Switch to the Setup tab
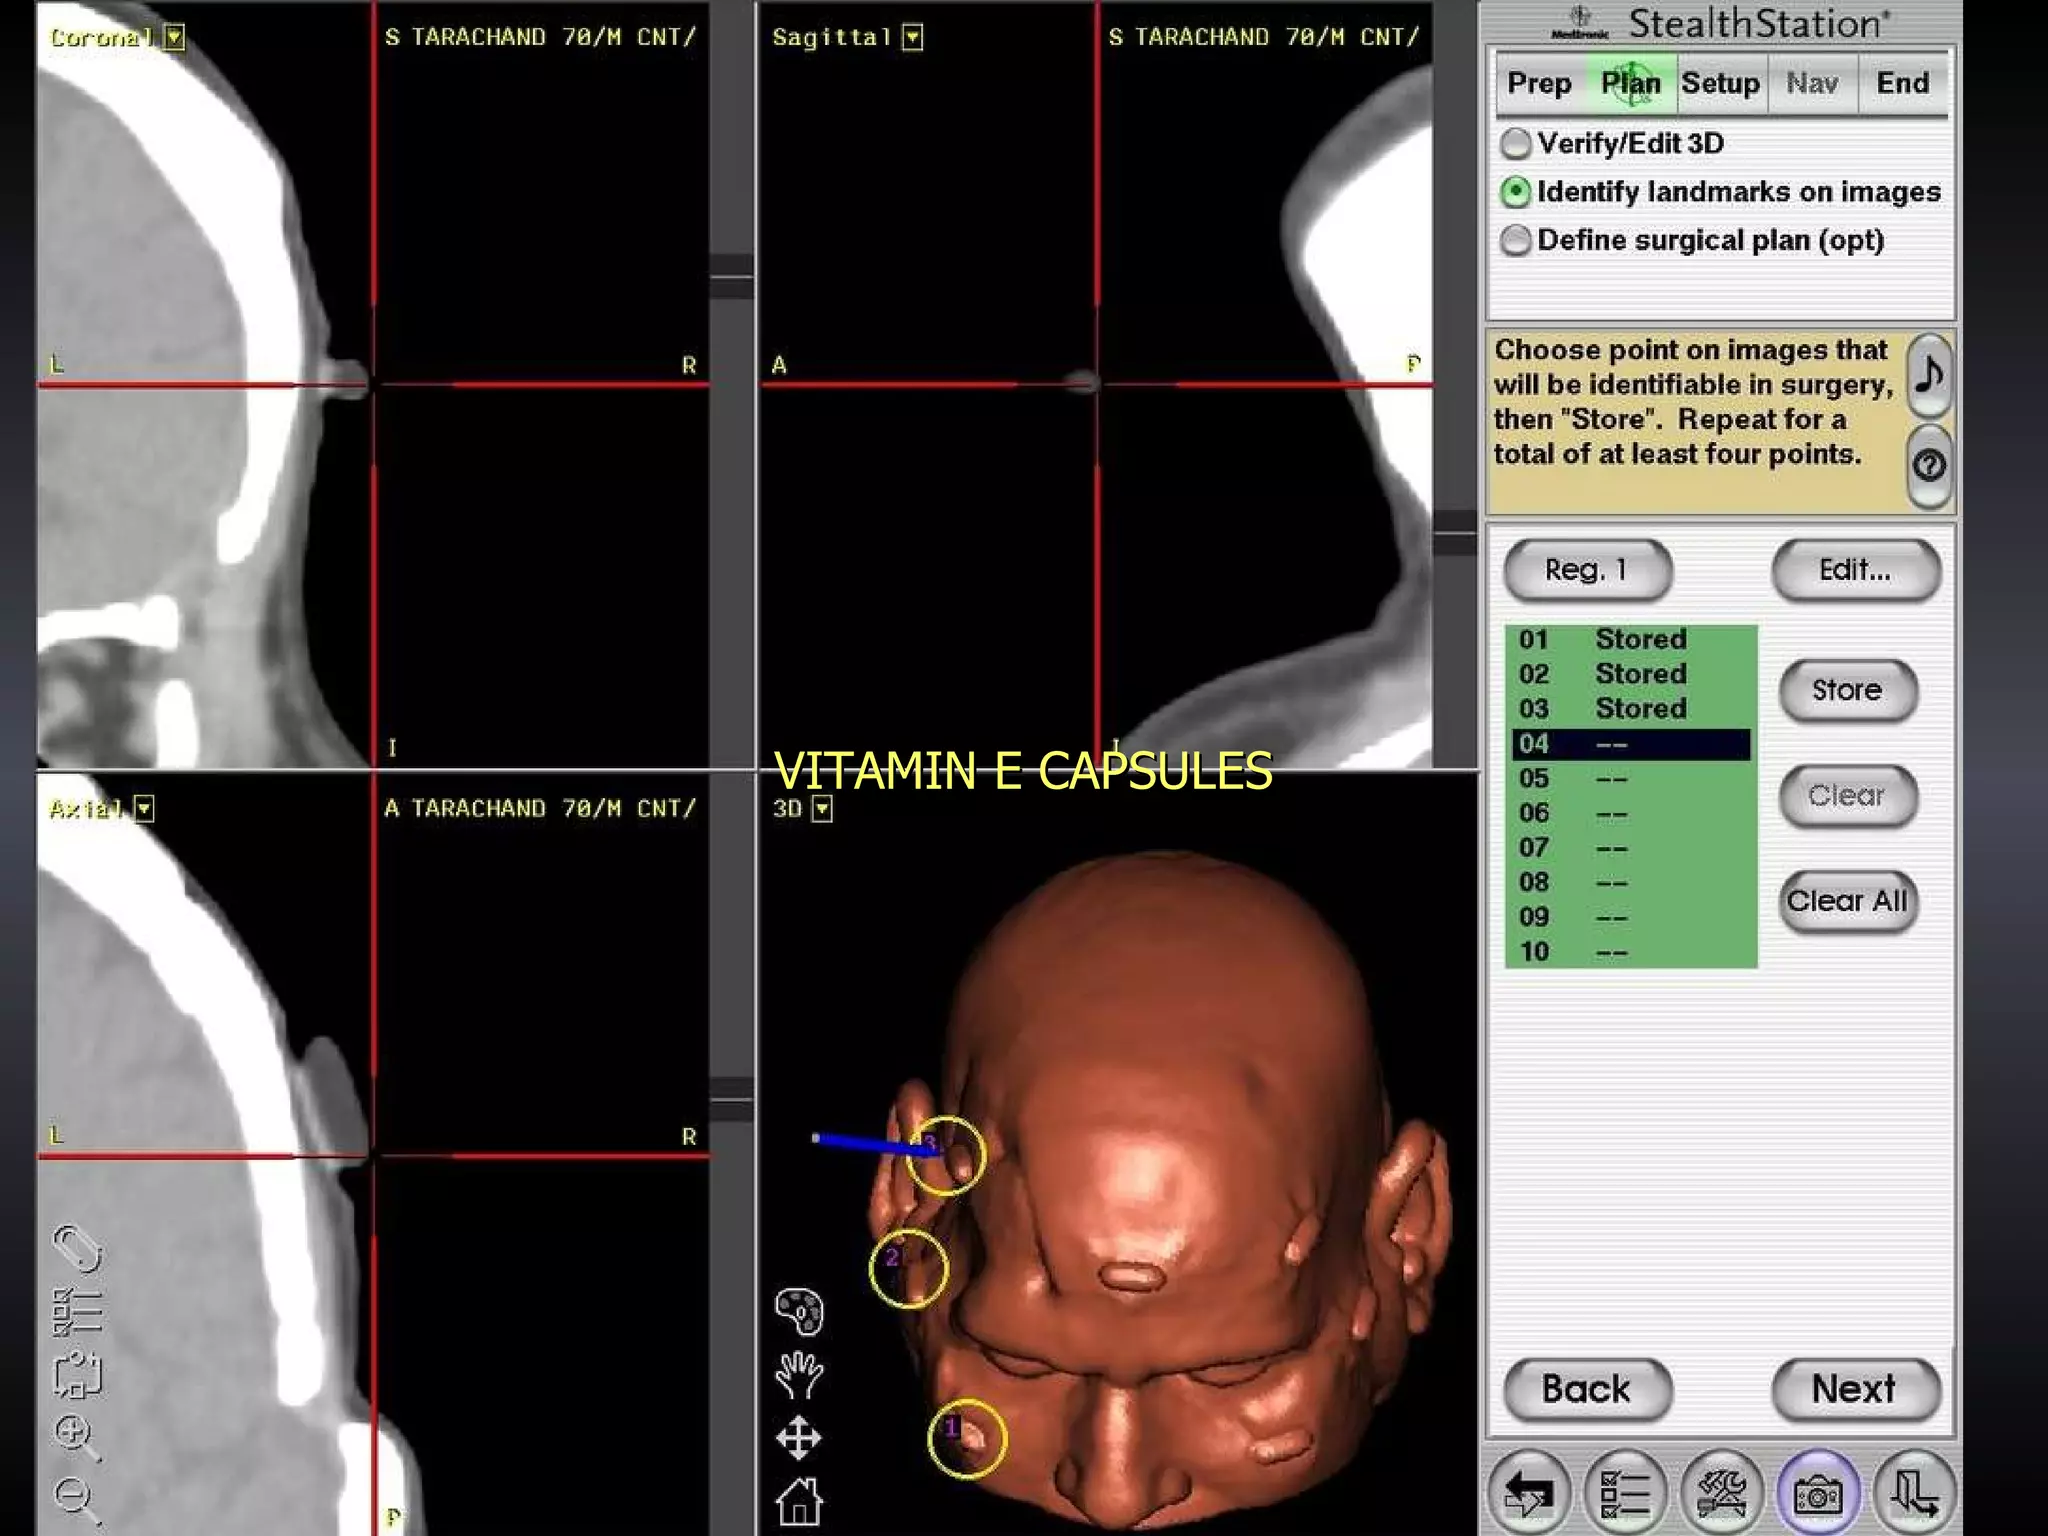This screenshot has width=2048, height=1536. pos(1720,83)
